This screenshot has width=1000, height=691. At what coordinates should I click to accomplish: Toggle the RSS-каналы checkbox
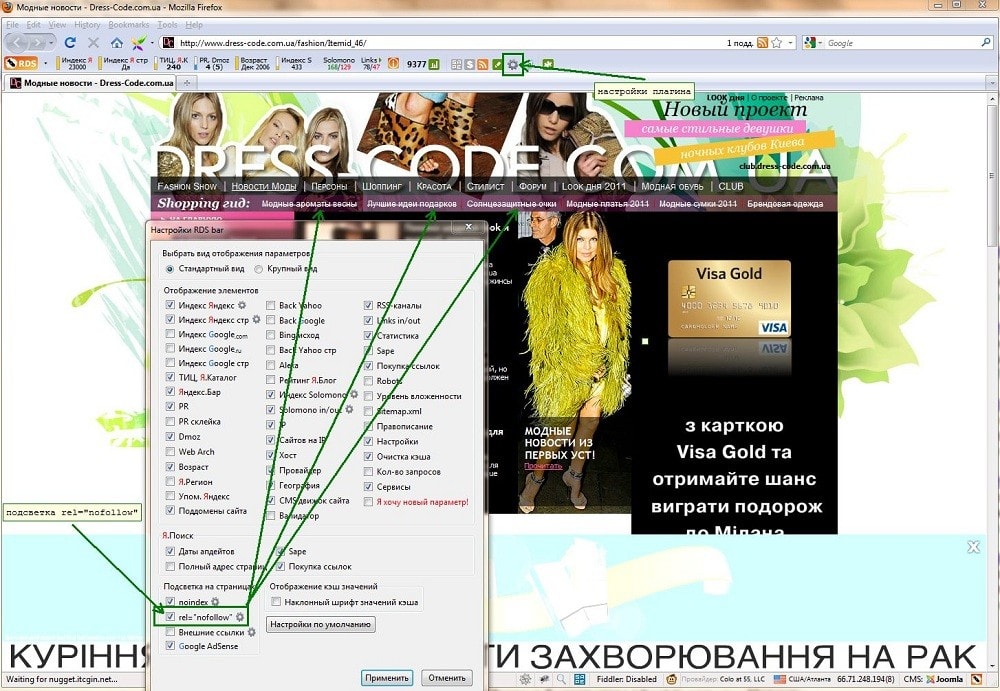point(368,305)
